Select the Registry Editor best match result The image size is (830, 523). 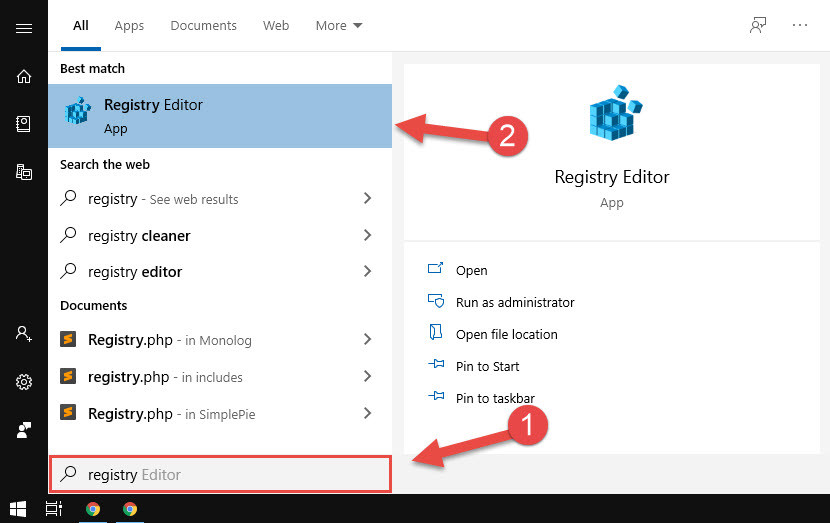pos(220,115)
